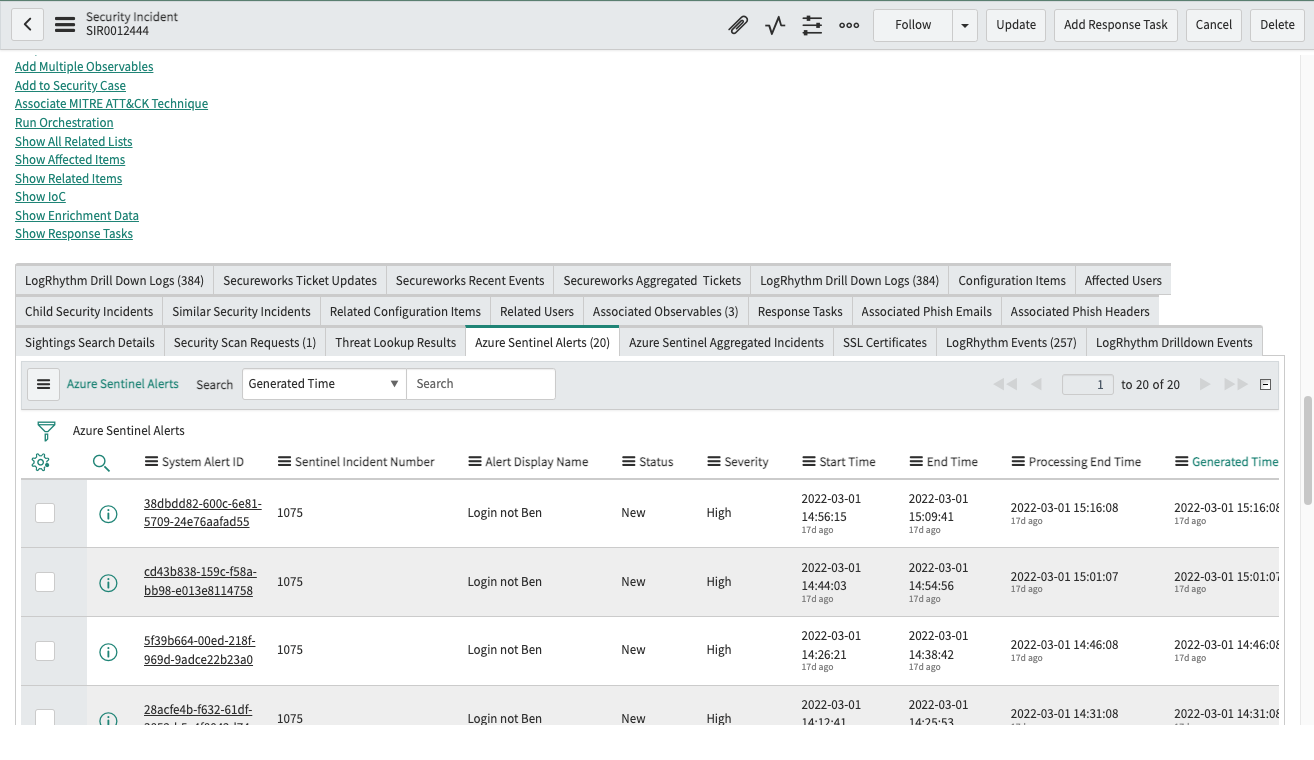This screenshot has width=1314, height=760.
Task: Go back using the back arrow button
Action: pyautogui.click(x=28, y=25)
